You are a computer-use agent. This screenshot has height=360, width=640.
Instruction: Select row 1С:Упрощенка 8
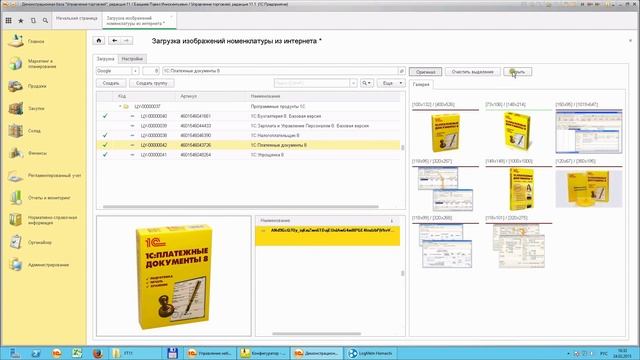(248, 155)
